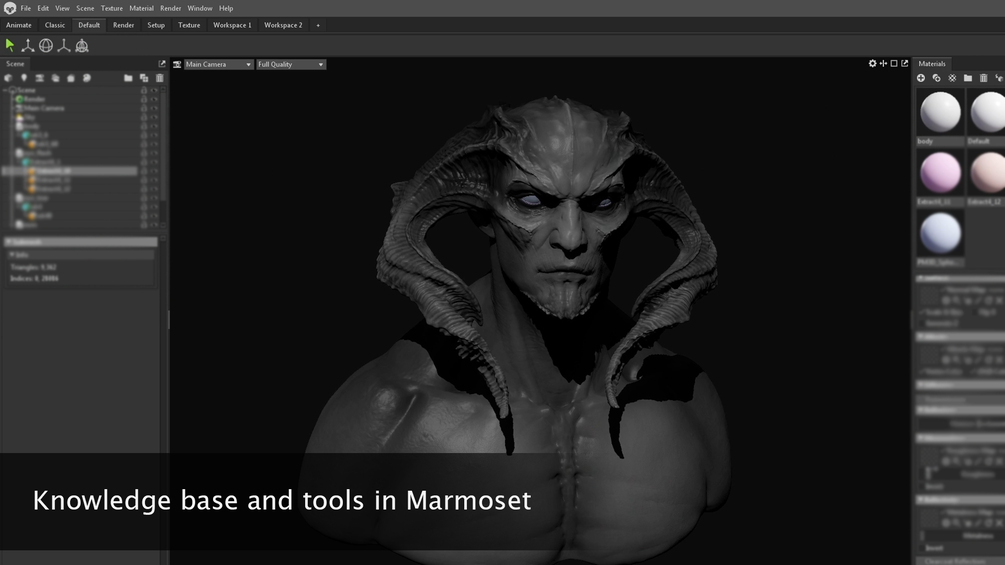
Task: Collapse the Scene root tree node
Action: [x=6, y=90]
